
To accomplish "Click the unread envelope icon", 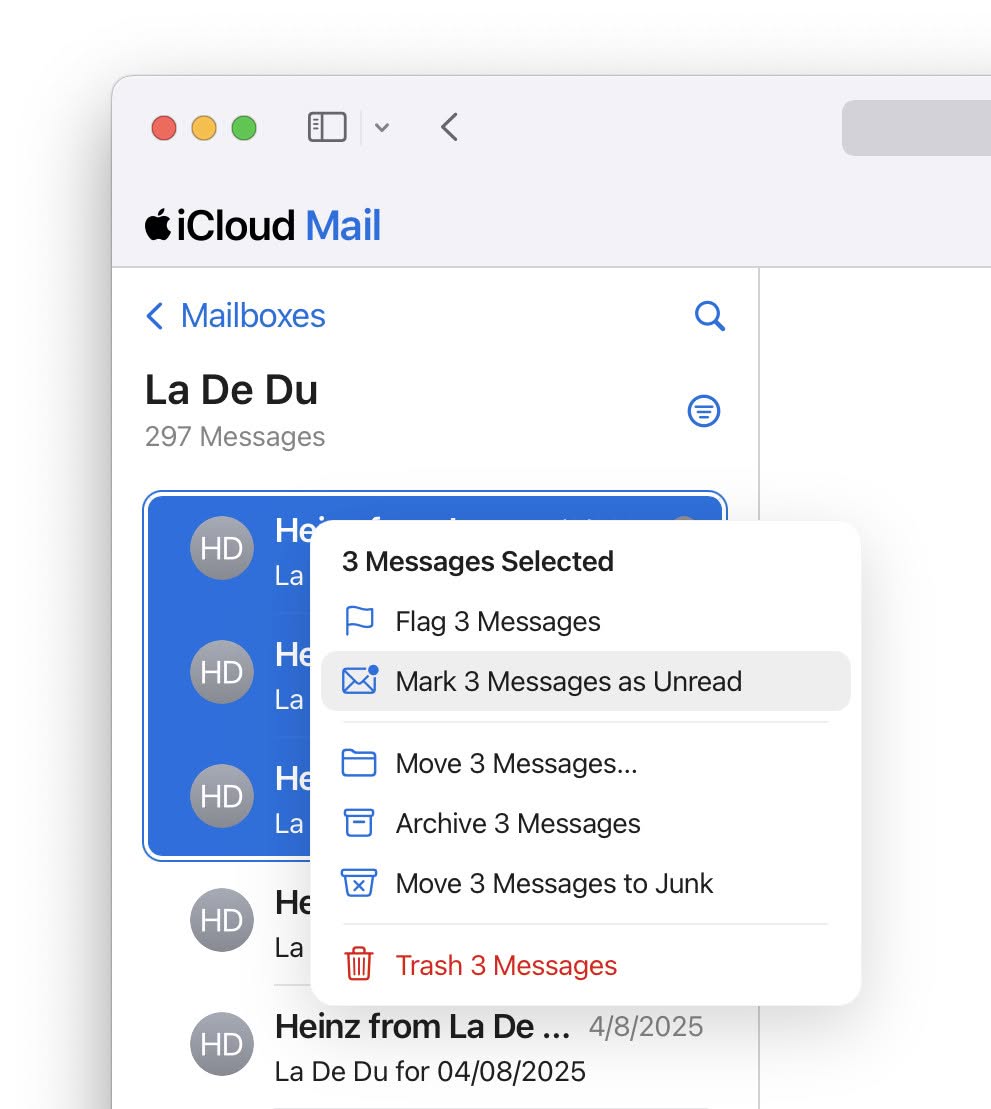I will point(360,680).
